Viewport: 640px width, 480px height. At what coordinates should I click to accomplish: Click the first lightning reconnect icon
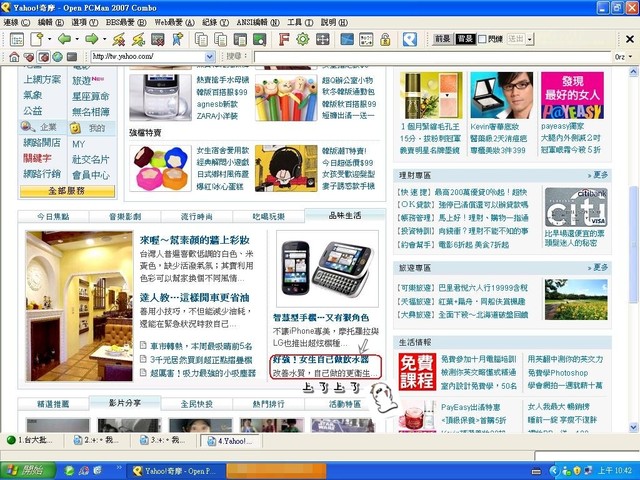(118, 39)
